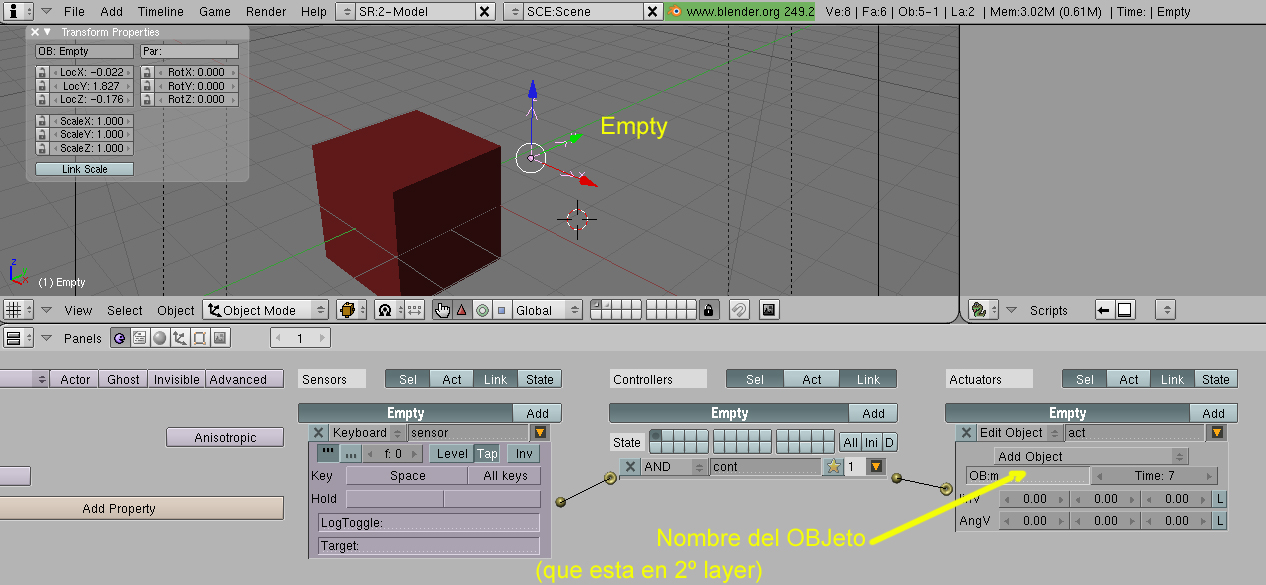The height and width of the screenshot is (585, 1266).
Task: Toggle the LocX lock icon
Action: tap(42, 72)
